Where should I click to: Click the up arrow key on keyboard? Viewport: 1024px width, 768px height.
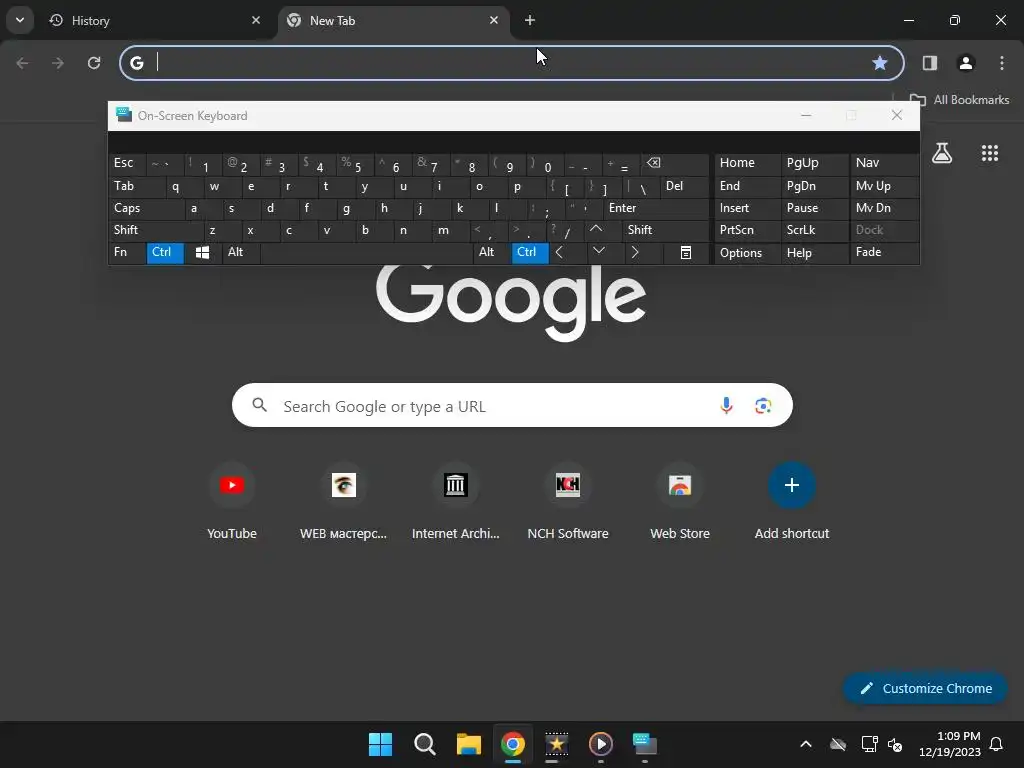596,230
